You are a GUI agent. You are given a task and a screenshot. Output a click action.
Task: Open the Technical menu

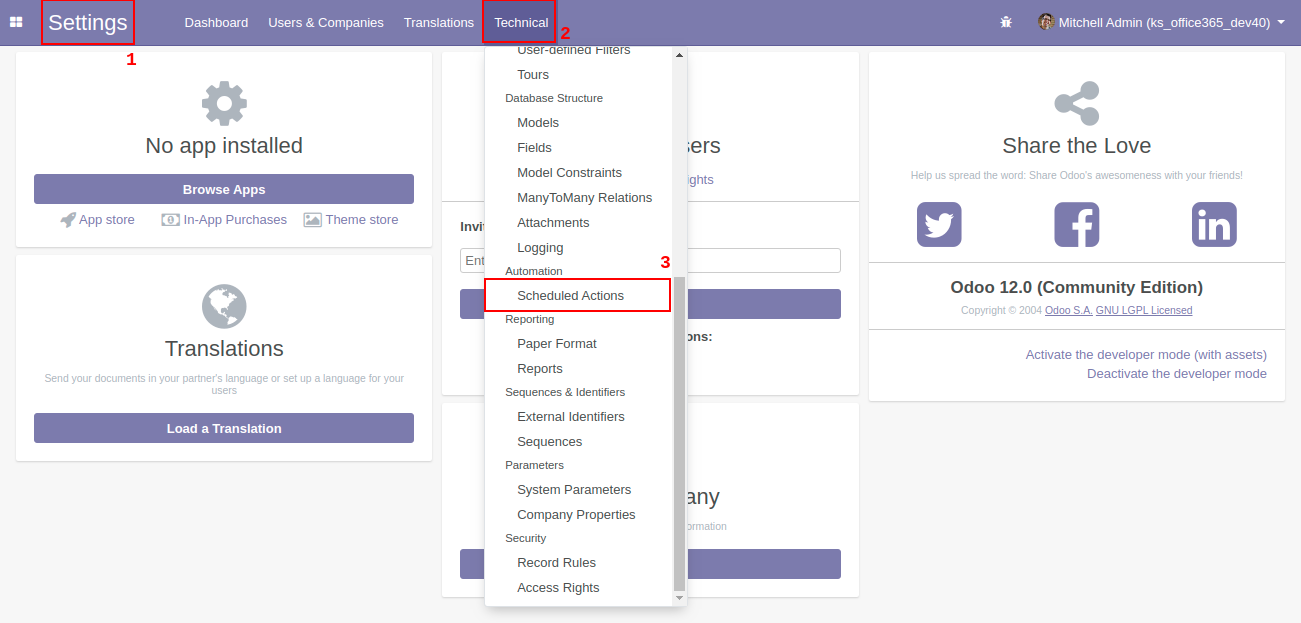521,22
